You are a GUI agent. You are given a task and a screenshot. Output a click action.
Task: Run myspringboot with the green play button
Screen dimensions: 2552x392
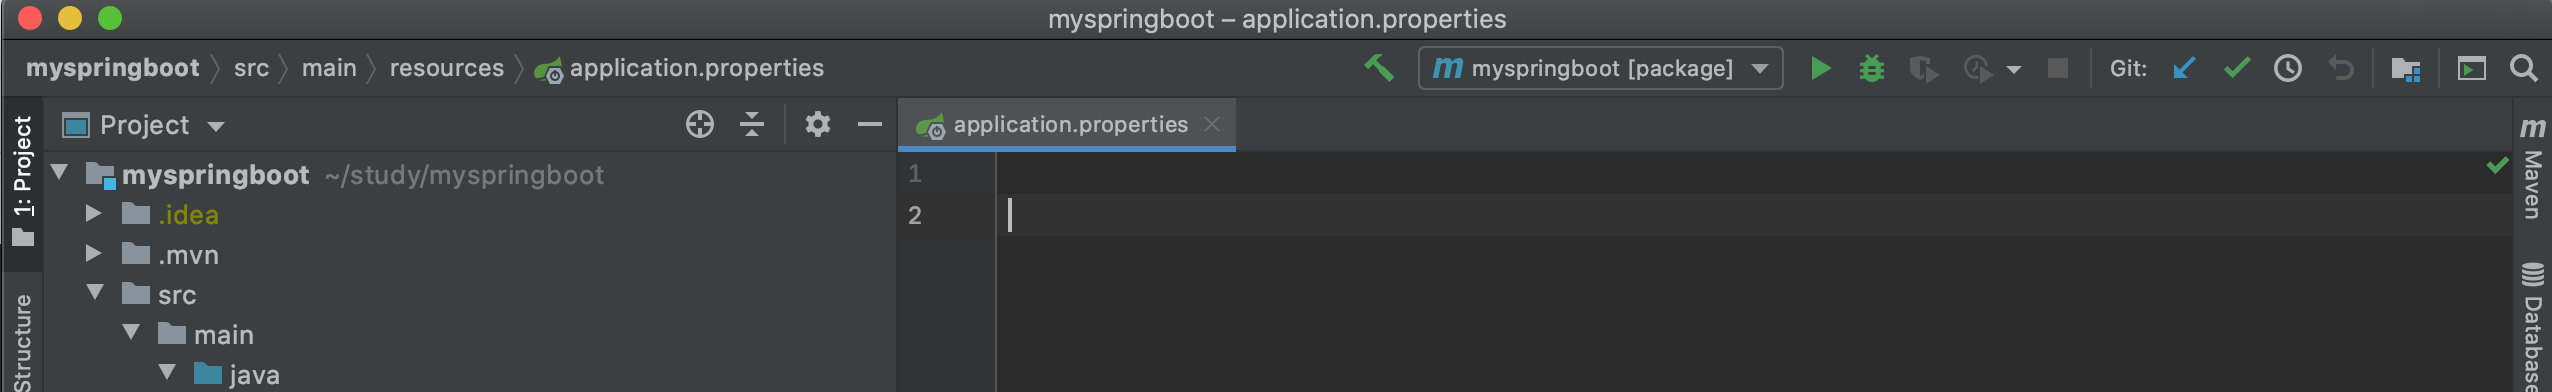[1820, 68]
